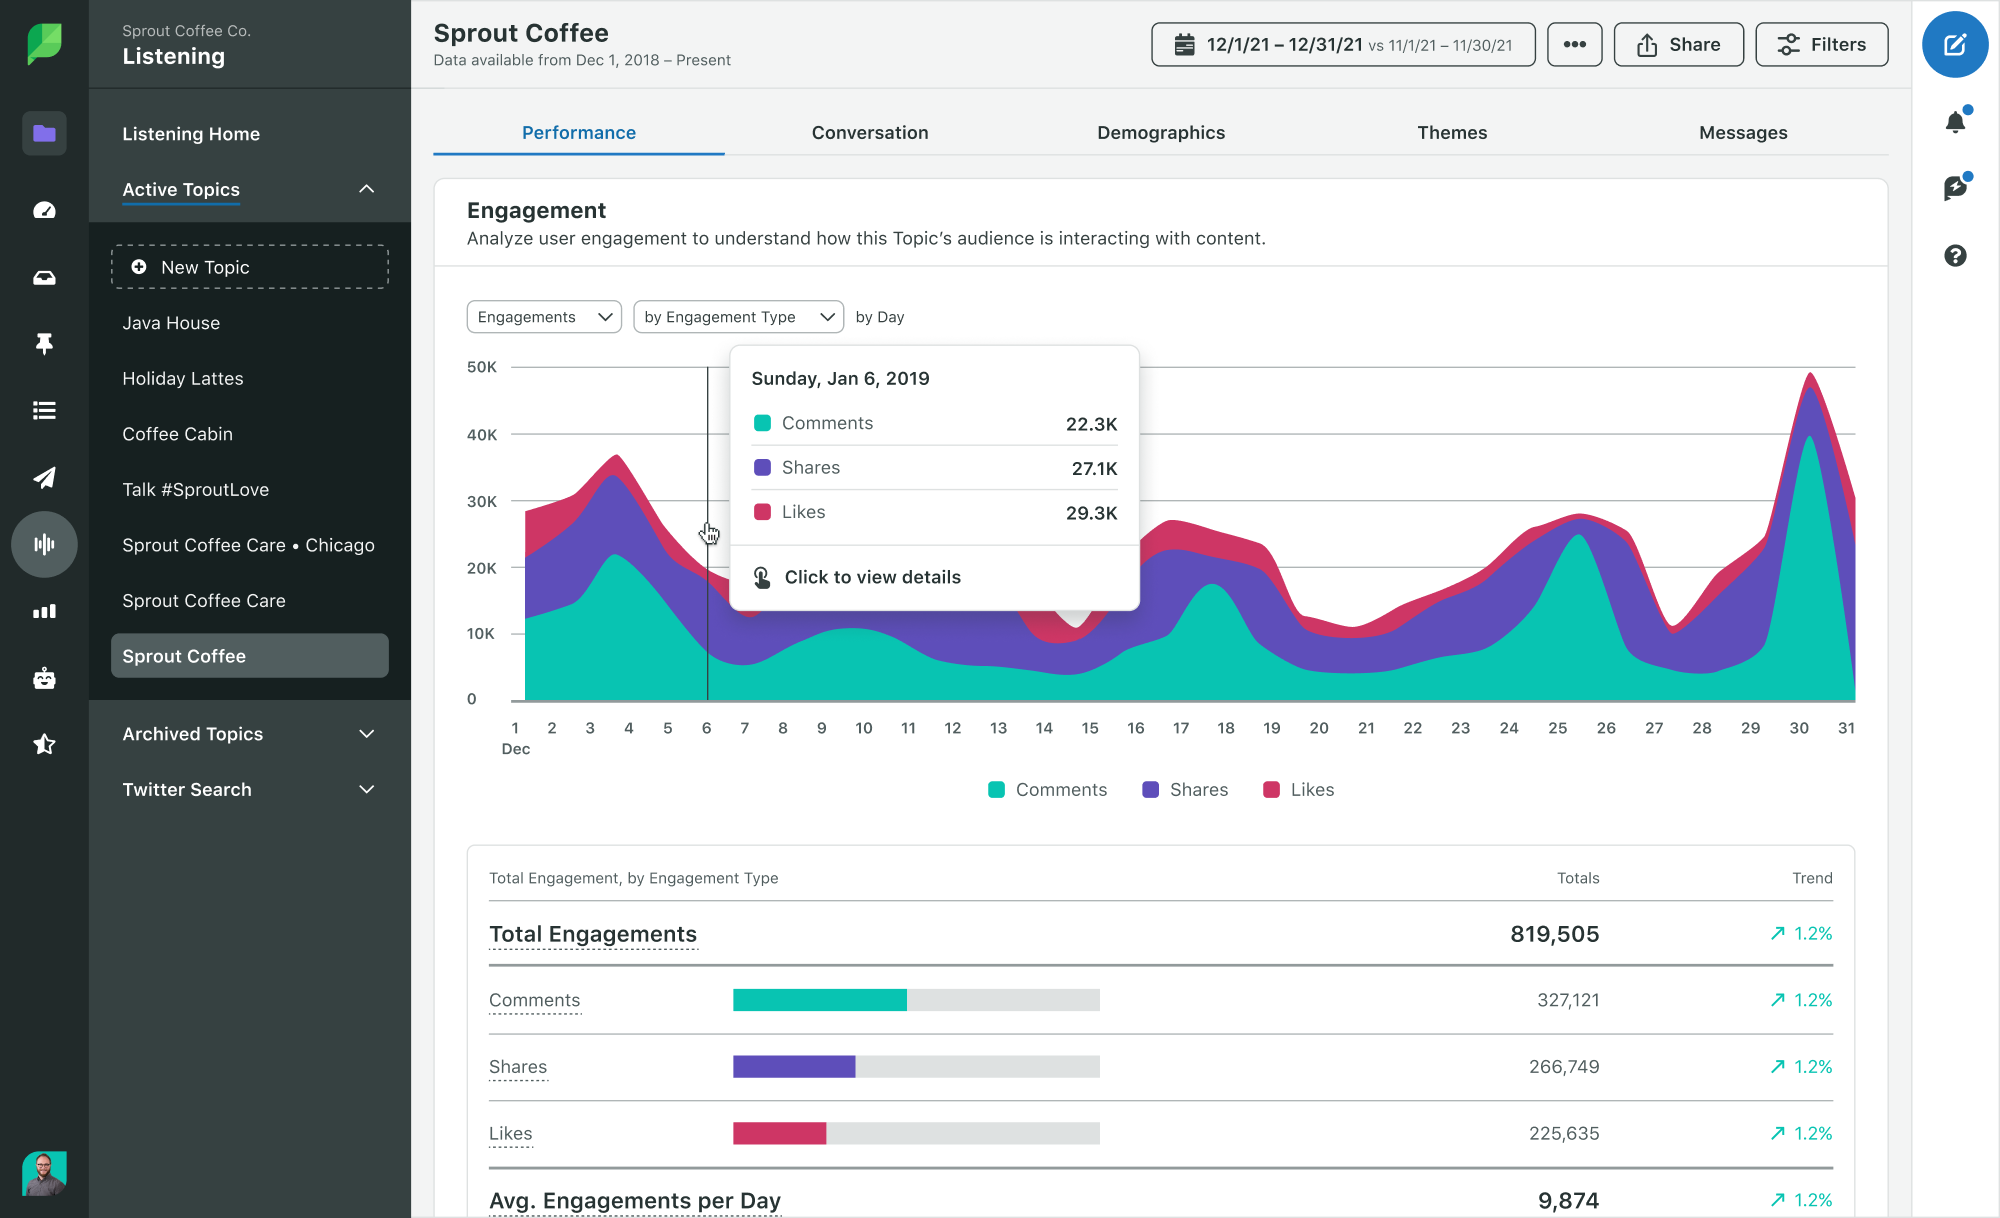This screenshot has width=2000, height=1218.
Task: Click to view details on Jan 6 tooltip
Action: (x=871, y=575)
